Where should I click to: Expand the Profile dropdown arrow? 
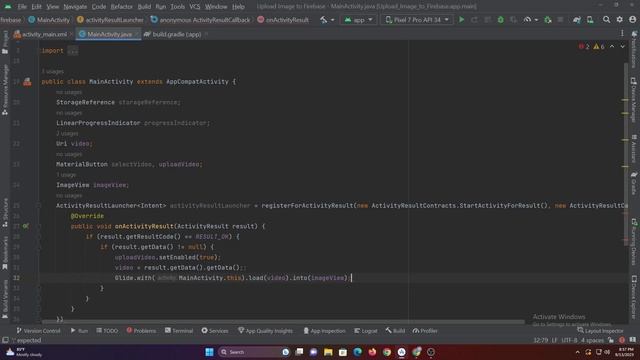536,20
